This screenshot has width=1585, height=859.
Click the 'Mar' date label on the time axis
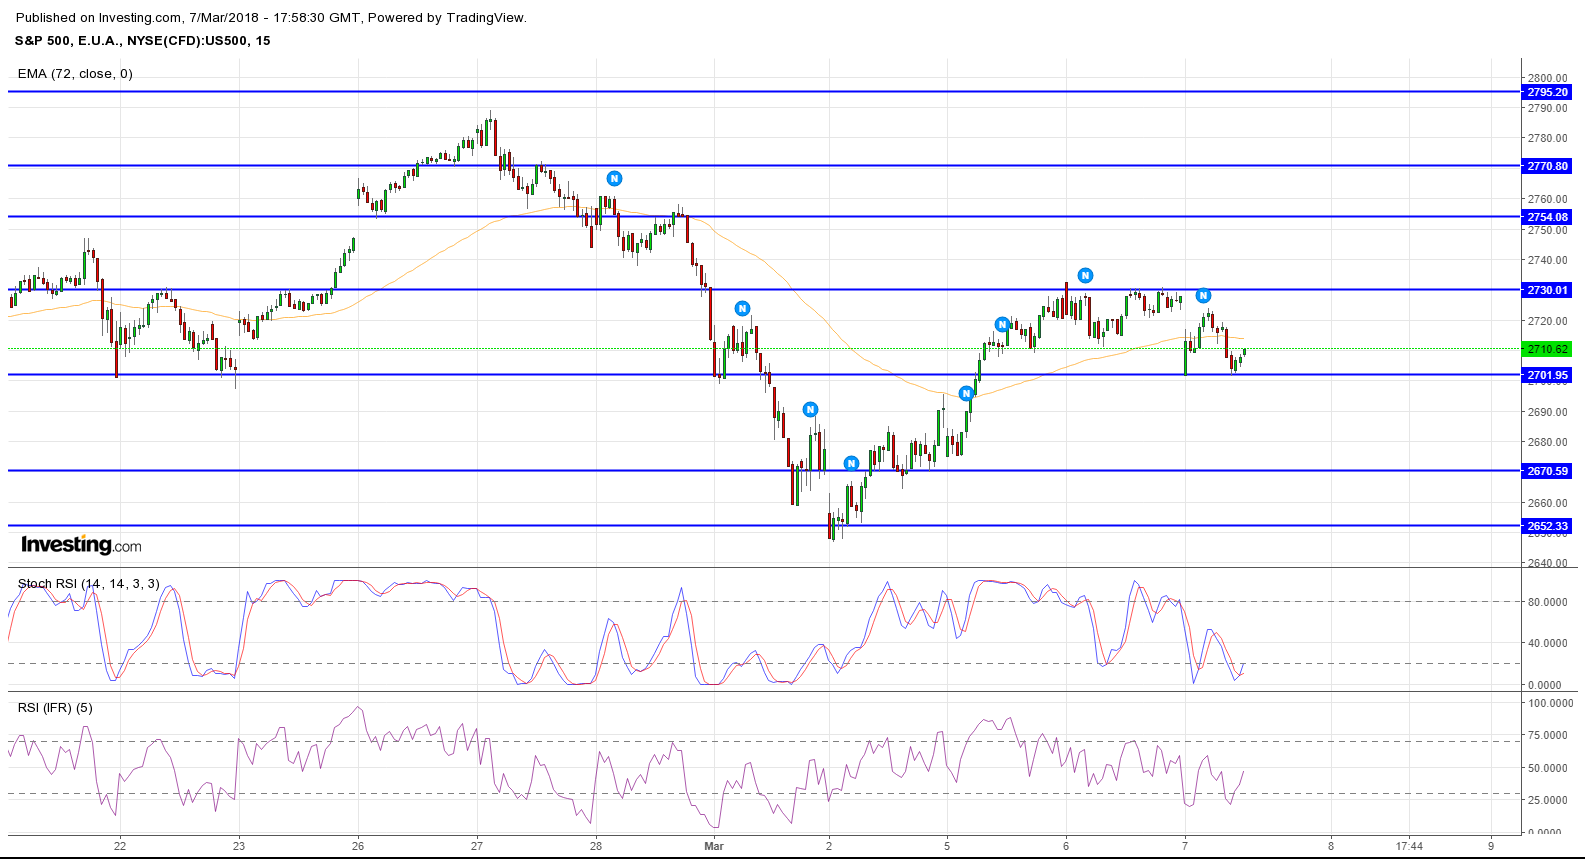[x=714, y=846]
